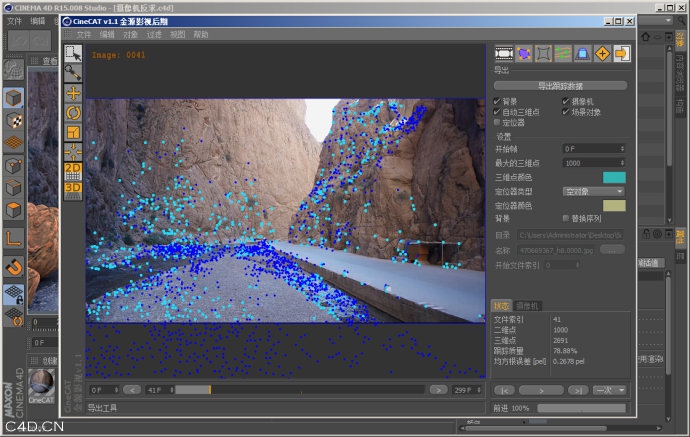The image size is (690, 437).
Task: Adjust the 41 F current frame stepper
Action: (x=172, y=390)
